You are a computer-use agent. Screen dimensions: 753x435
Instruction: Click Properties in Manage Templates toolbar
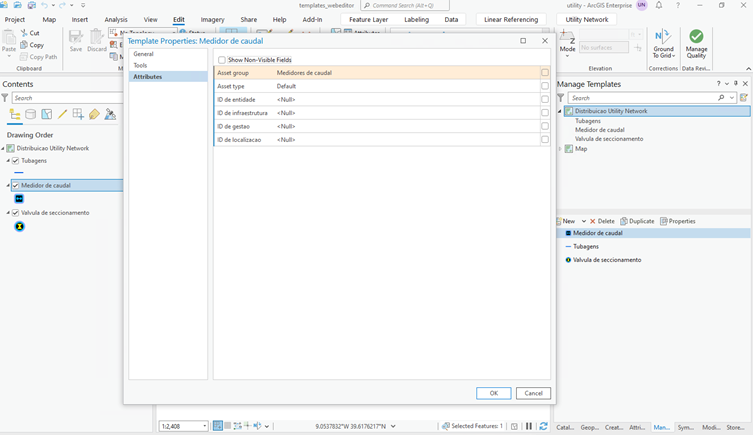(x=678, y=221)
